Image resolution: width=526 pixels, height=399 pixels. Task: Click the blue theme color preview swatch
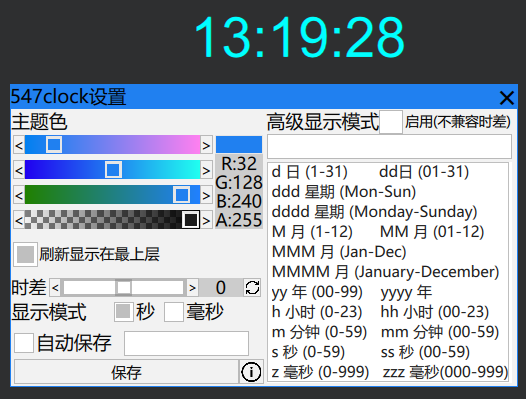point(239,145)
